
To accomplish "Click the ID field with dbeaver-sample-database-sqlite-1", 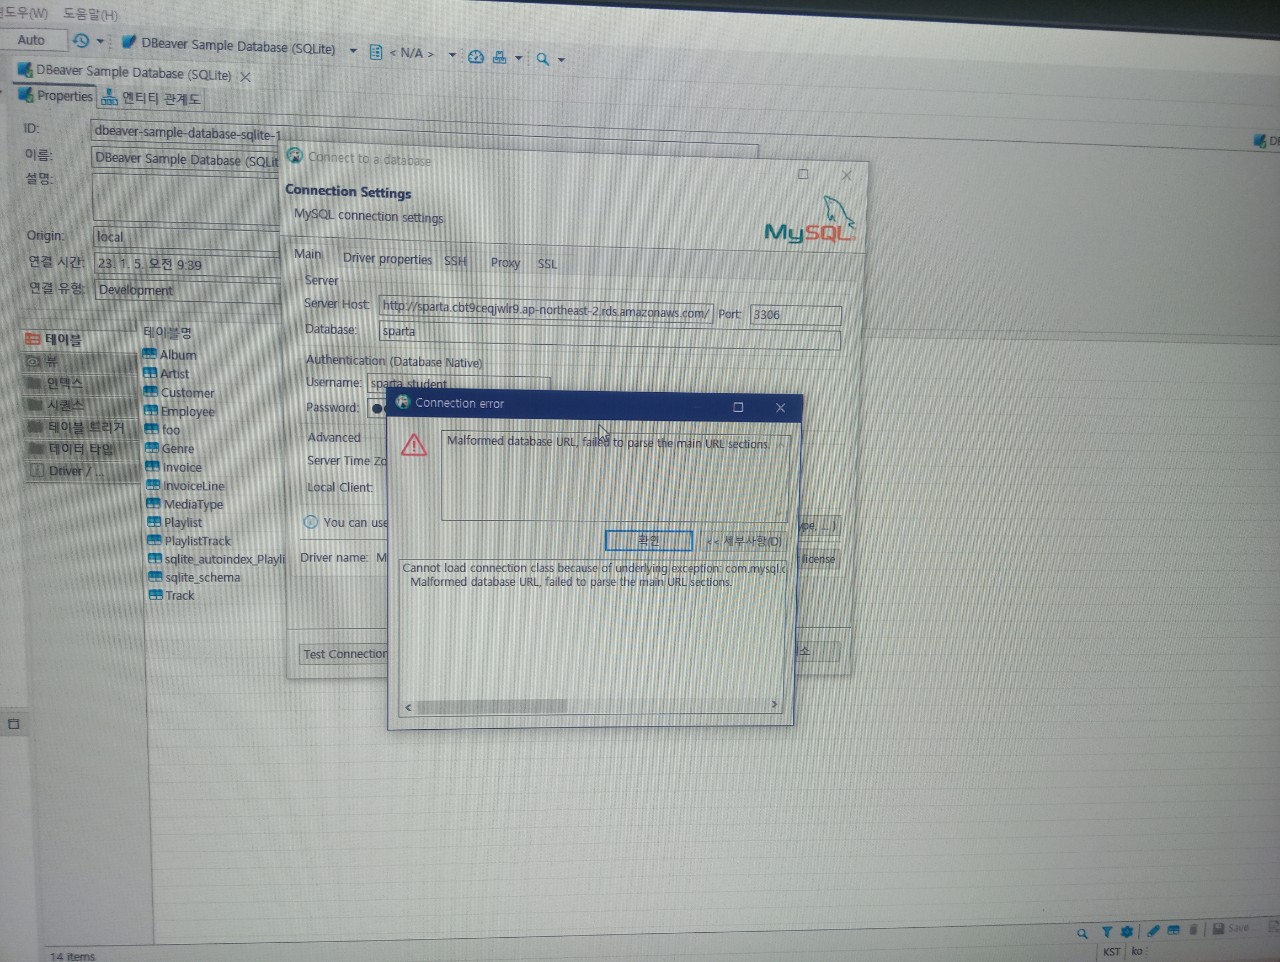I will click(x=424, y=137).
